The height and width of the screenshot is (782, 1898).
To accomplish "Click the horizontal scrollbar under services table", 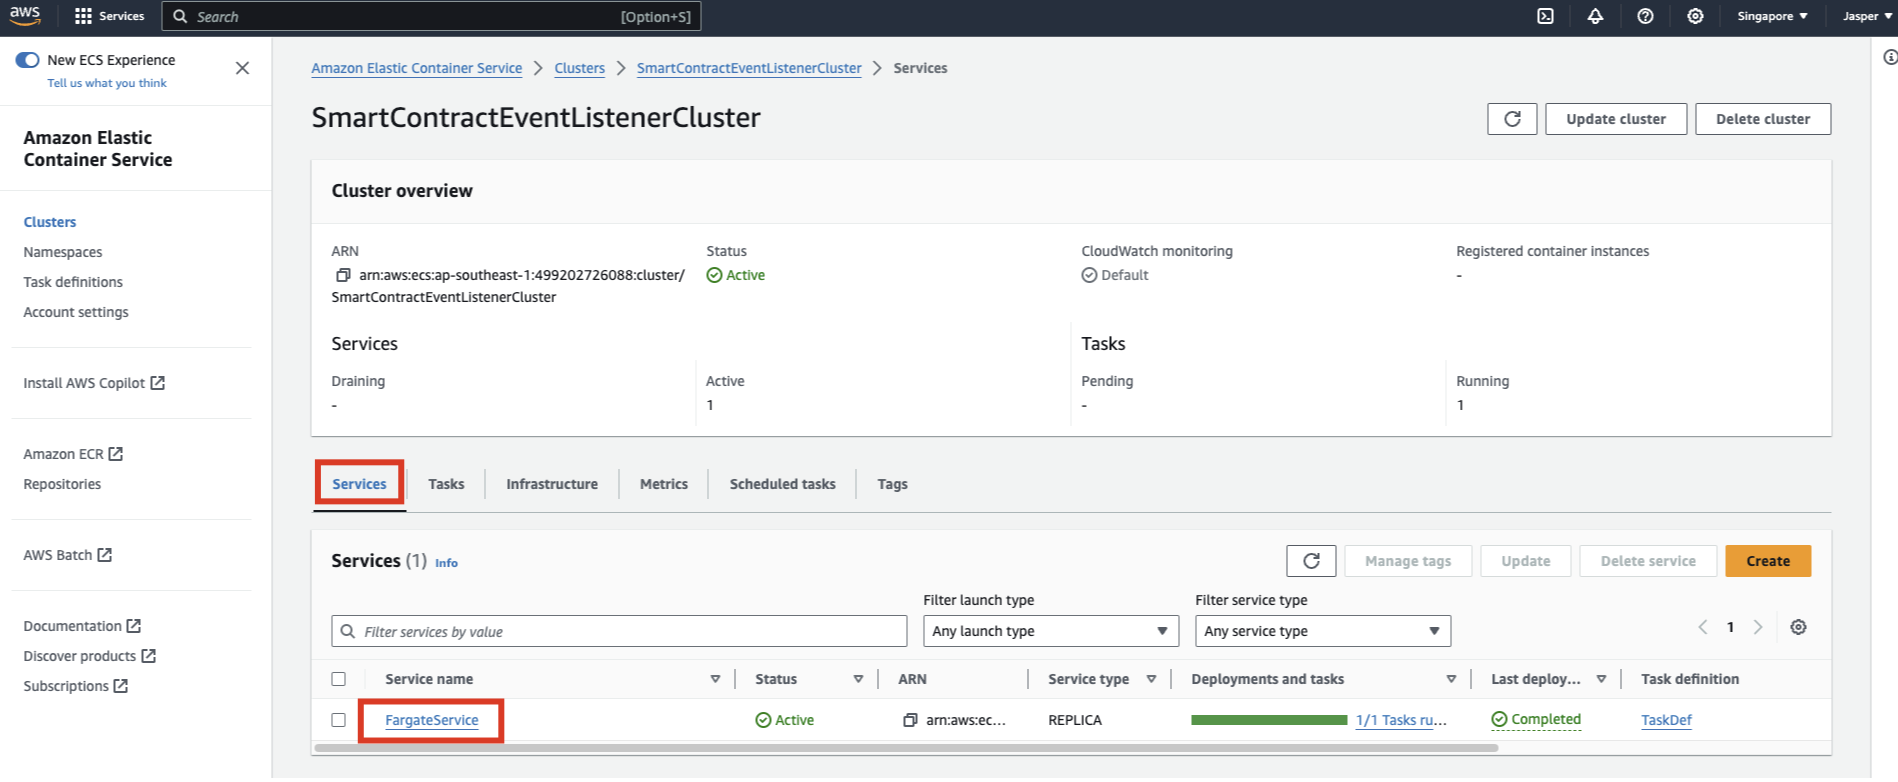I will tap(905, 748).
